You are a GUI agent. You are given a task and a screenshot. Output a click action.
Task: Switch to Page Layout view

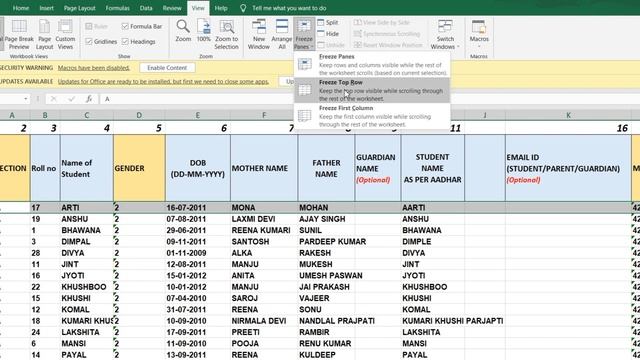[x=44, y=35]
